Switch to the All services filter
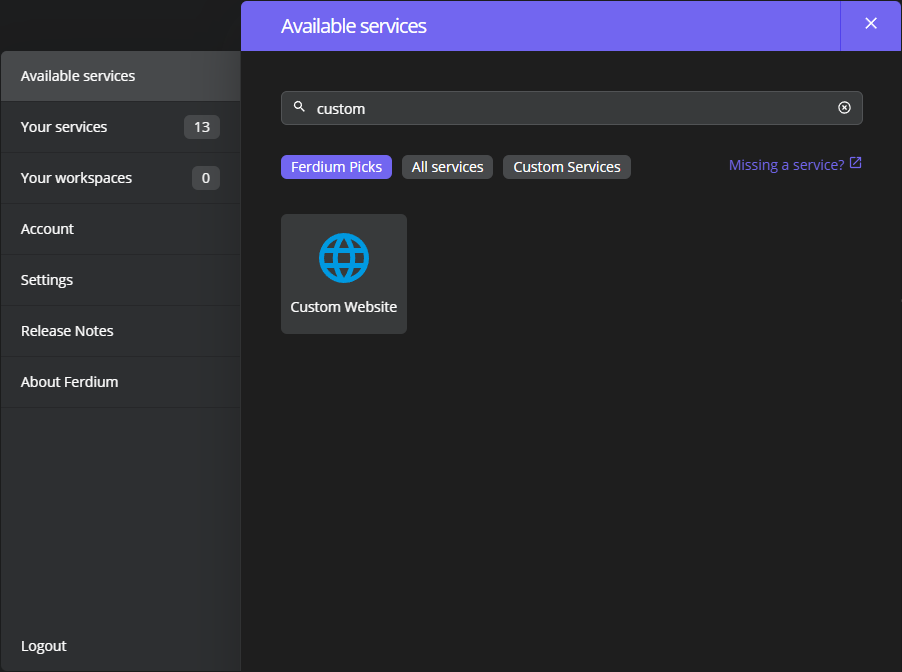This screenshot has width=902, height=672. pyautogui.click(x=447, y=167)
